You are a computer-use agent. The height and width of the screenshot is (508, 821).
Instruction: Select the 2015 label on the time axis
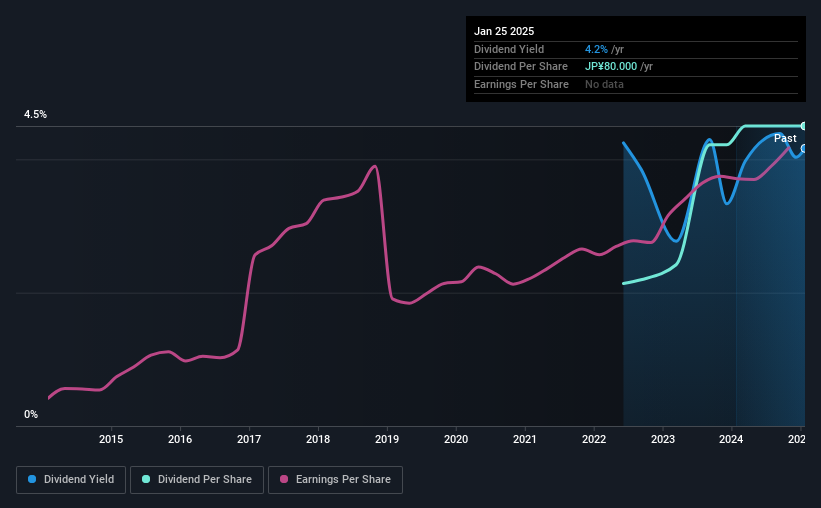tap(111, 439)
